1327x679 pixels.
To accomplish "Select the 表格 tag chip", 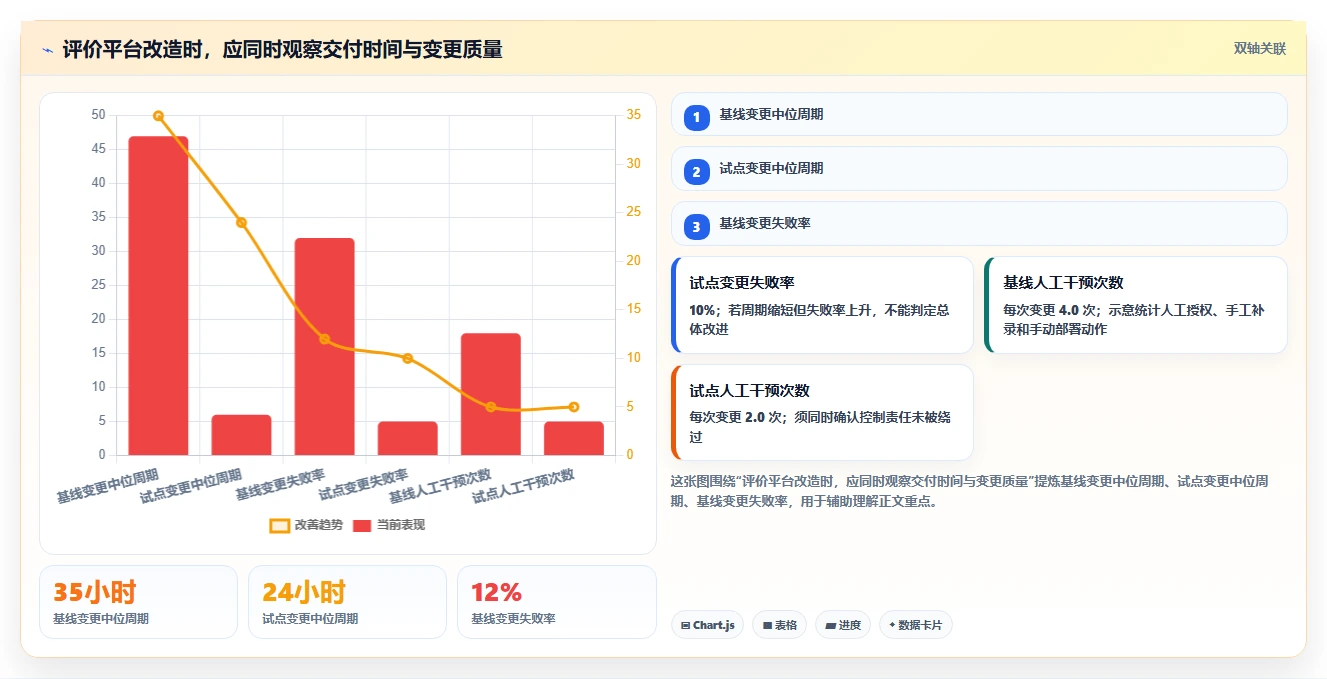I will [x=779, y=625].
